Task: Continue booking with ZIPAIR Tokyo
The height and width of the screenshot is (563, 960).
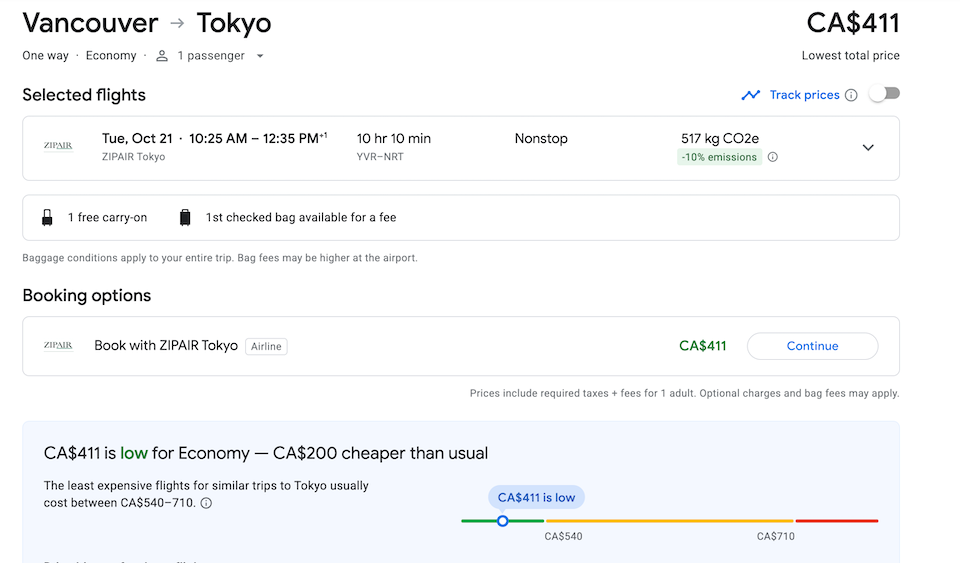Action: 812,346
